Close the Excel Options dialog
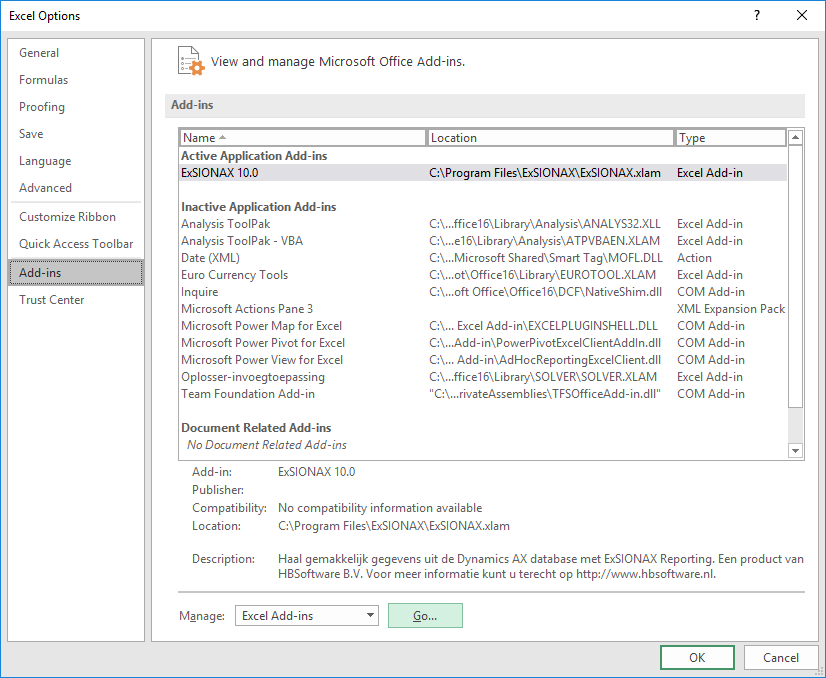Screen dimensions: 826x678 [x=802, y=15]
